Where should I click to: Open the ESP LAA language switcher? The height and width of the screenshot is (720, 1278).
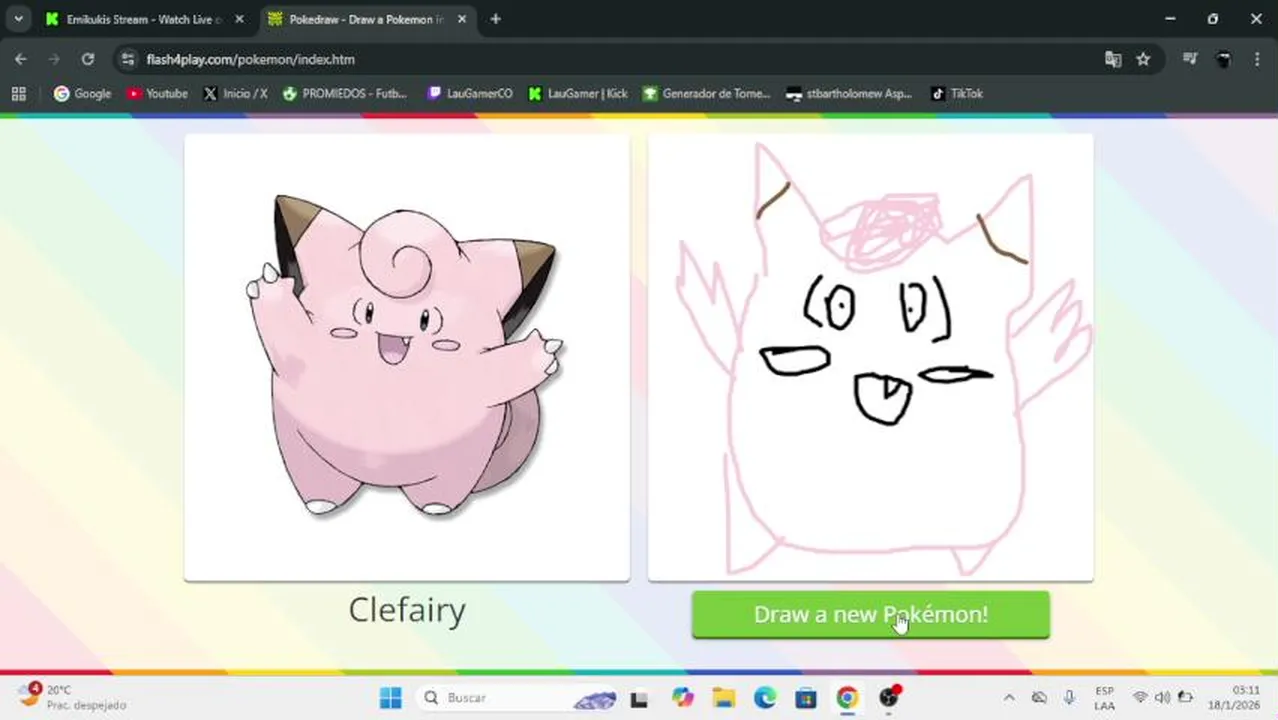[x=1104, y=697]
